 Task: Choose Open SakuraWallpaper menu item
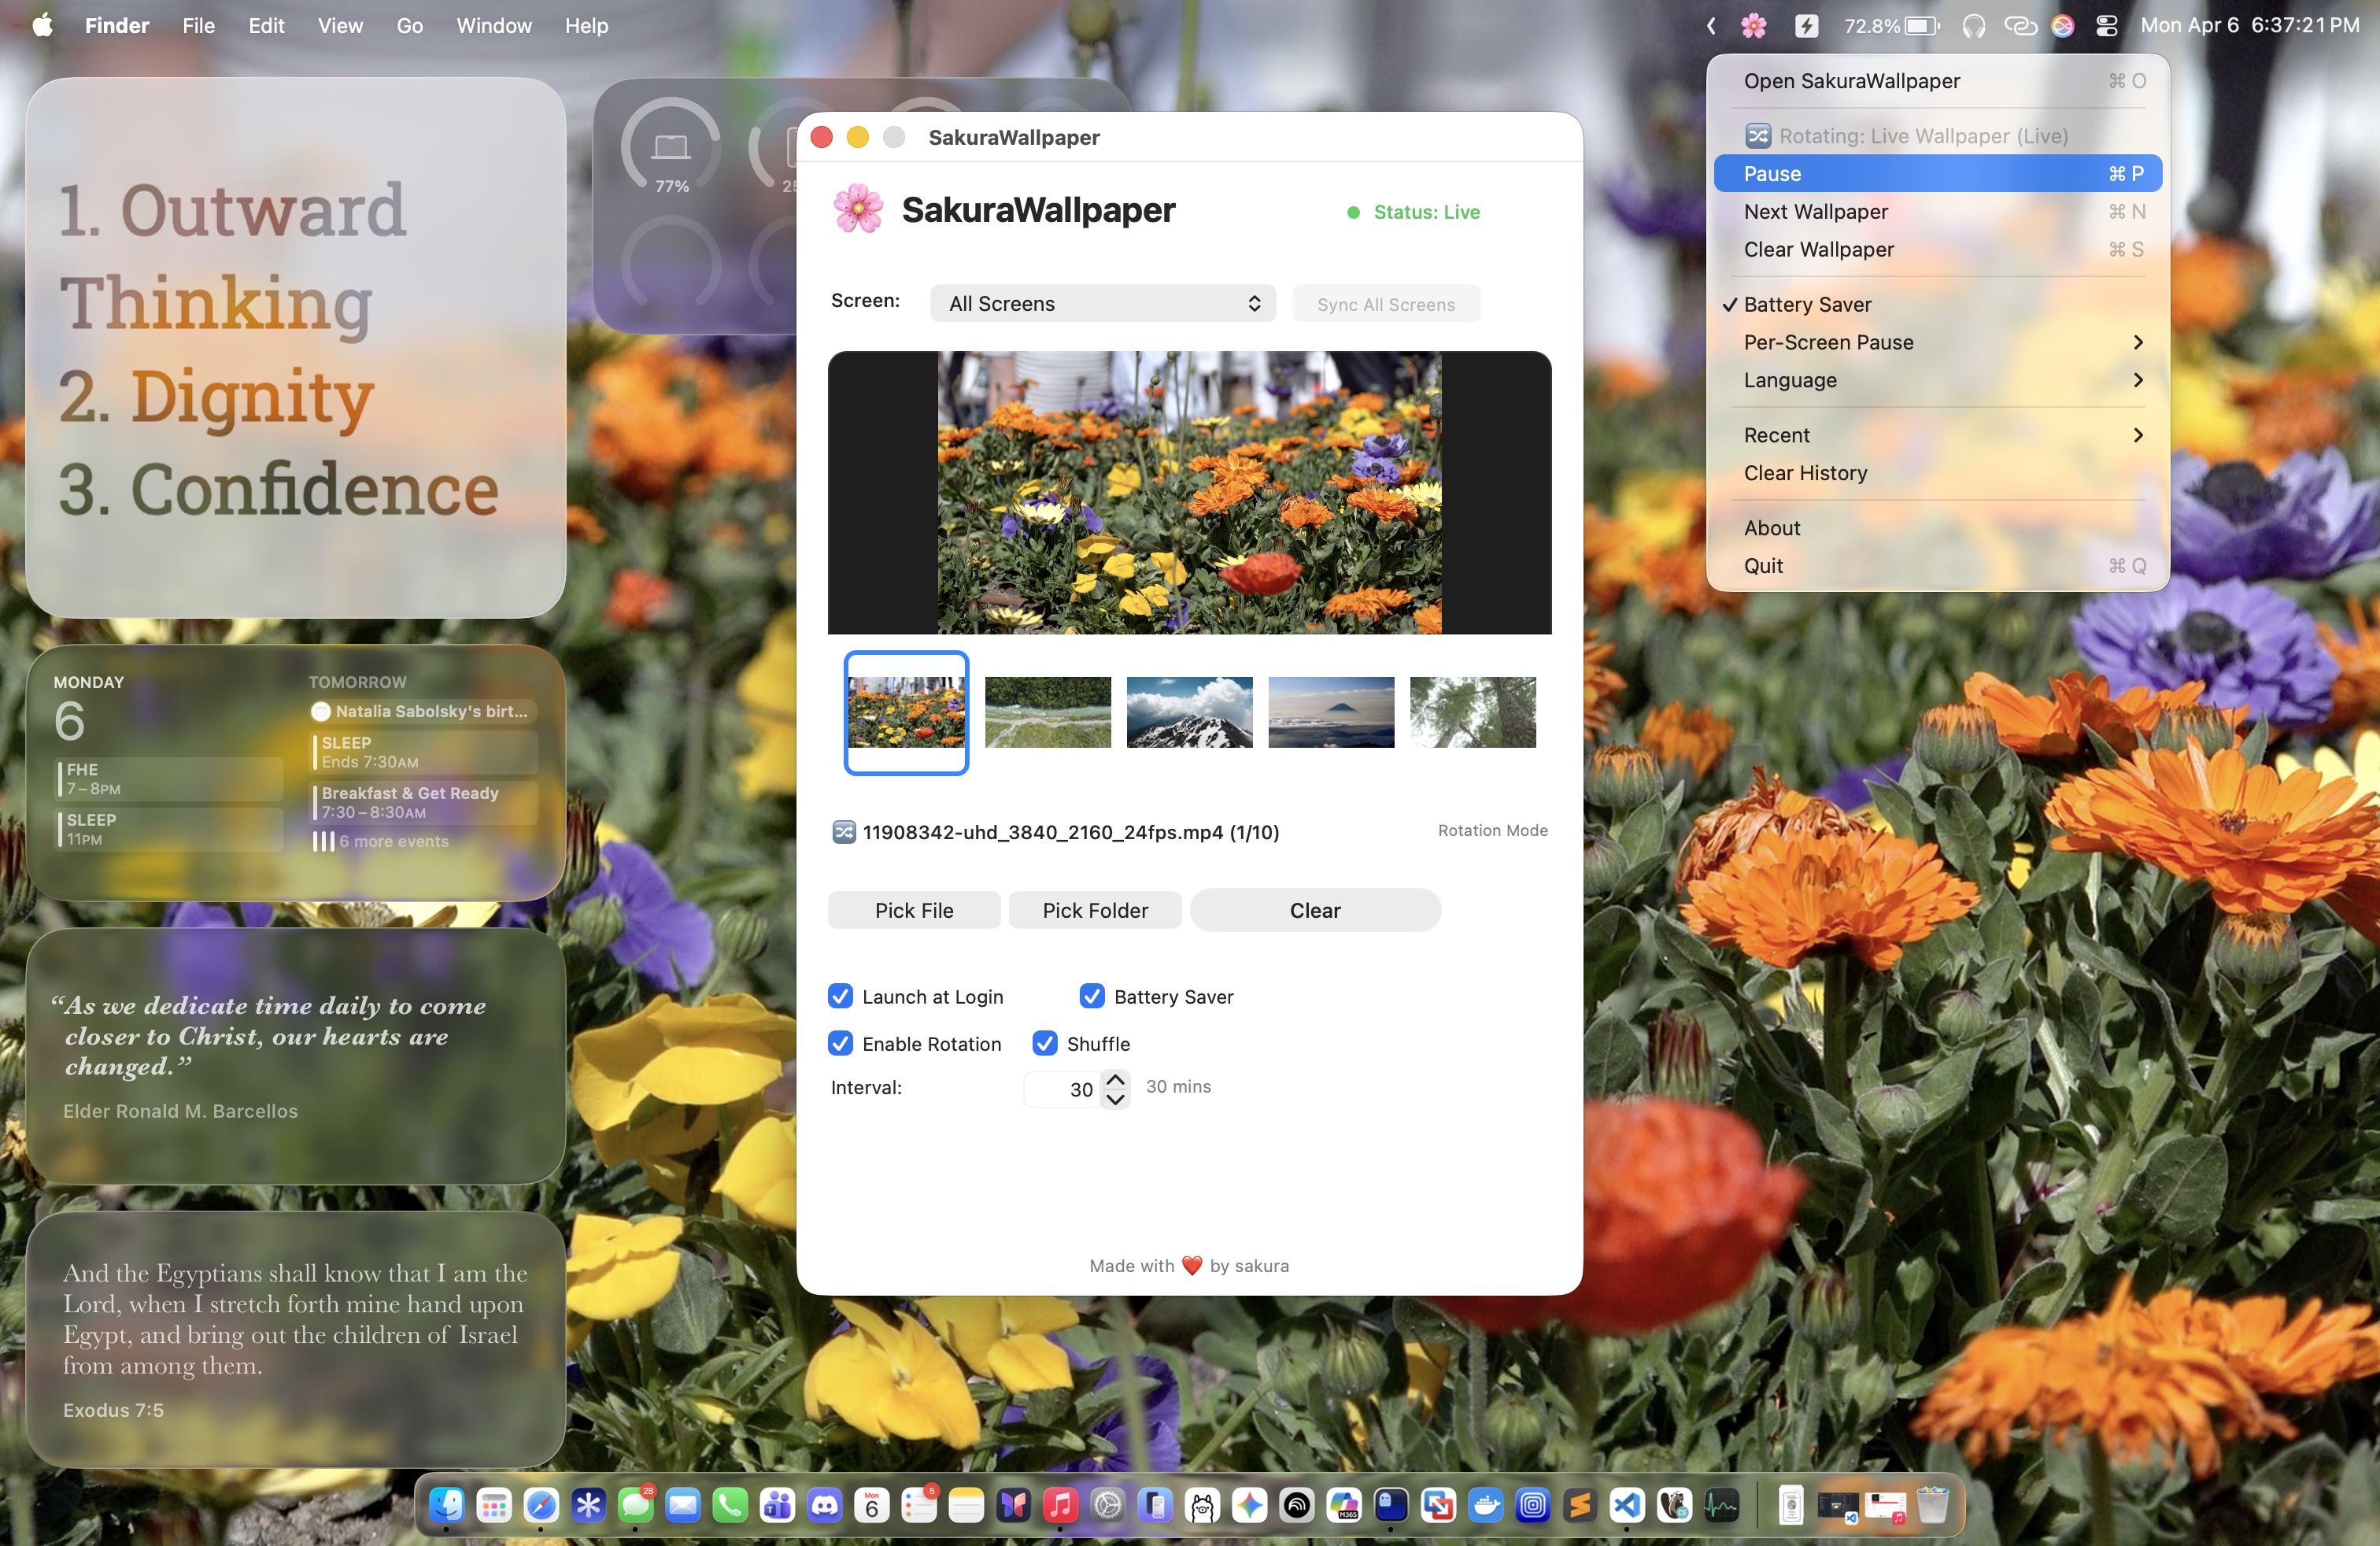(1937, 81)
